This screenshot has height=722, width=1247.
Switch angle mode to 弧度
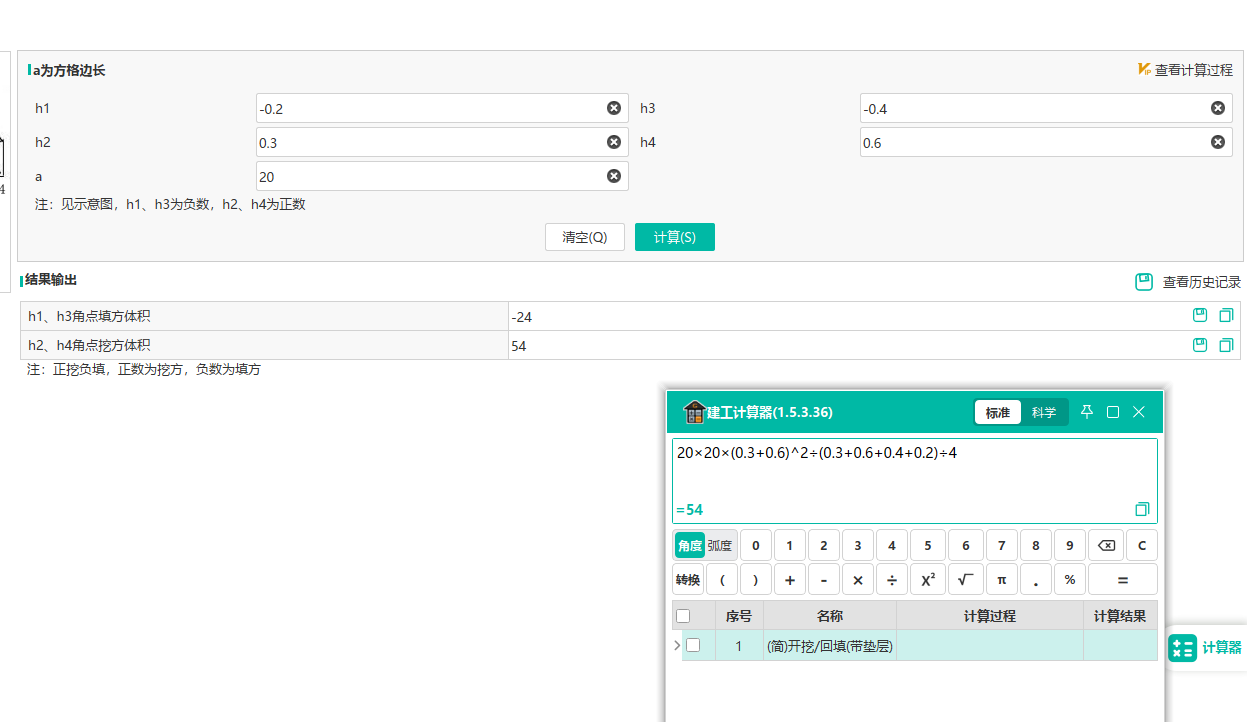click(720, 546)
